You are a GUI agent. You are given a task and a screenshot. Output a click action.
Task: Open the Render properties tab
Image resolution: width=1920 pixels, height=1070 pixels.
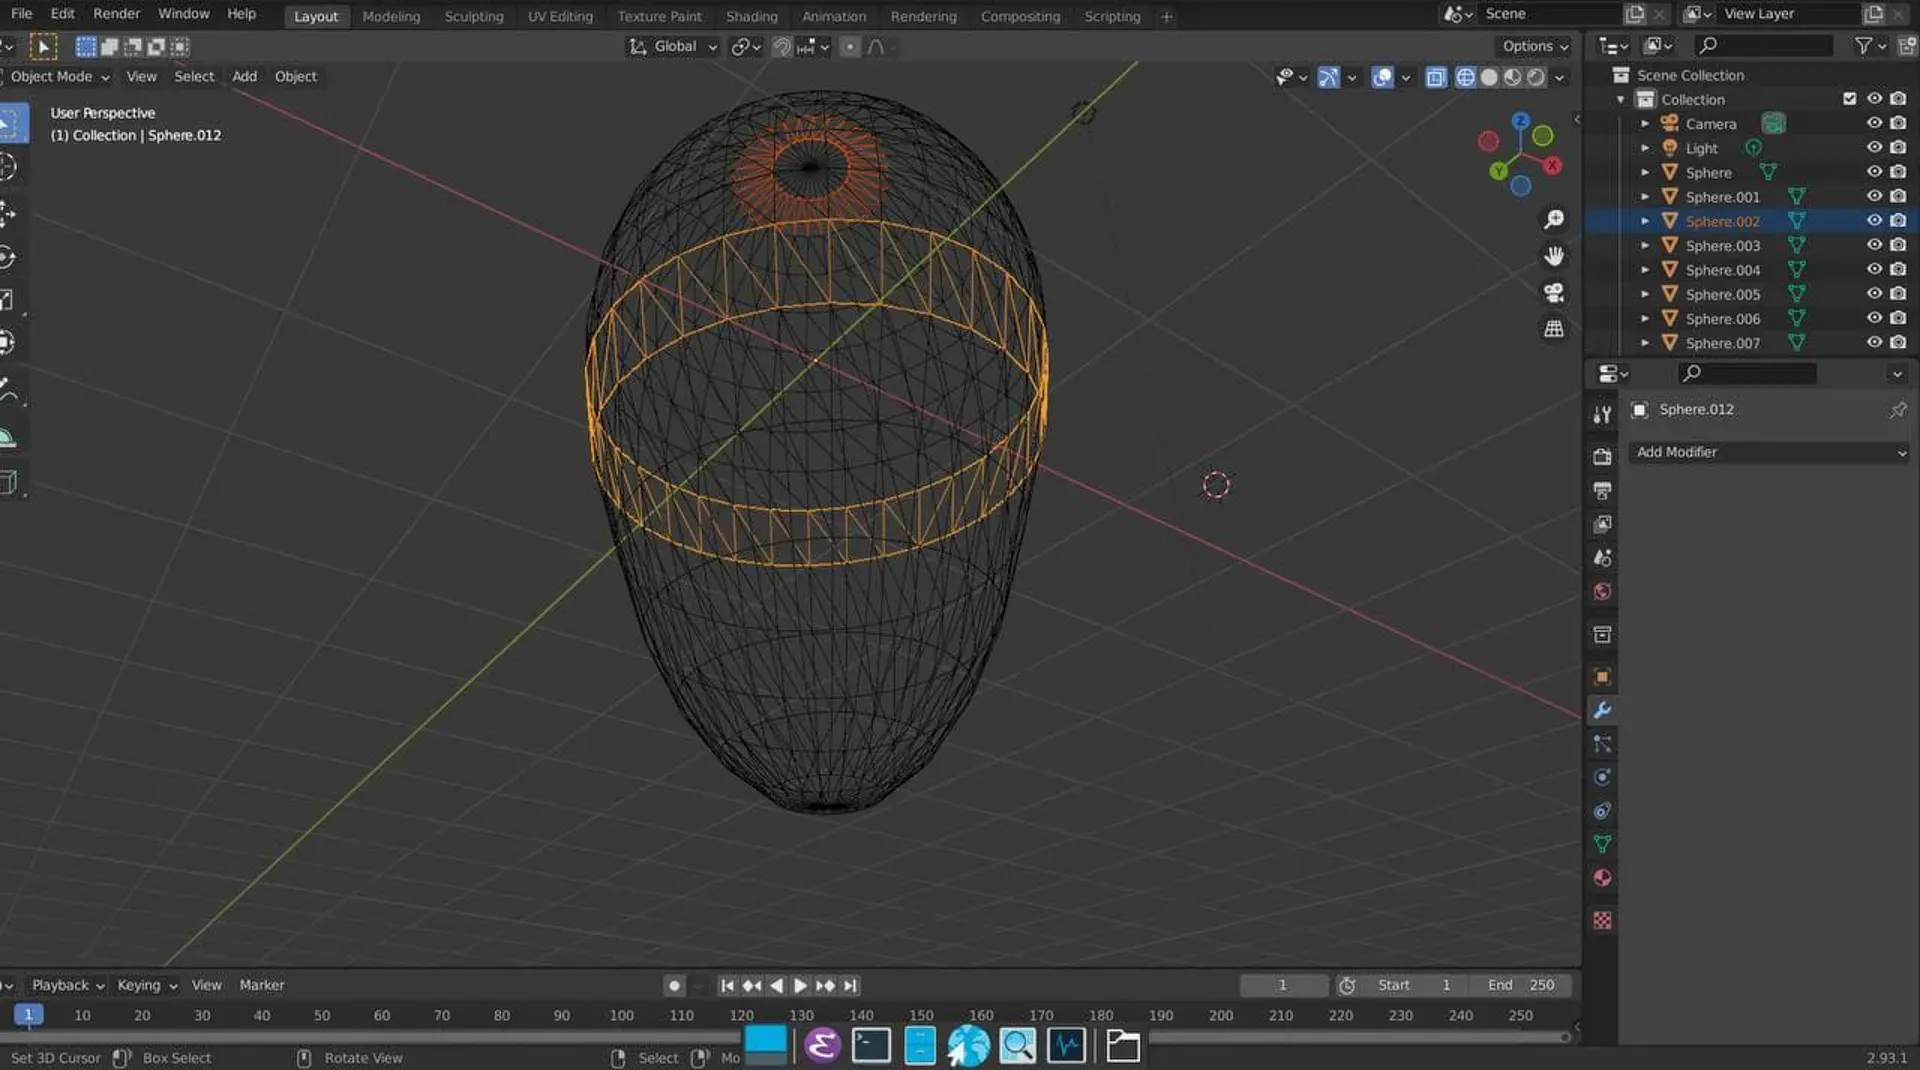[1602, 457]
